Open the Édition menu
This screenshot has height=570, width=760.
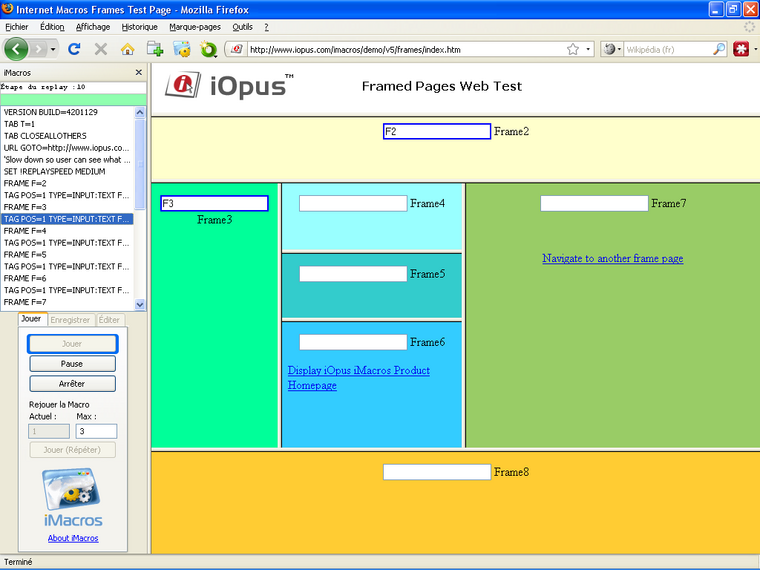(52, 27)
